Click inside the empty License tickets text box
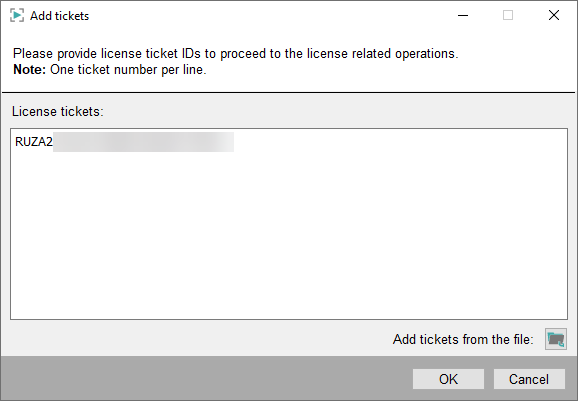 tap(289, 224)
